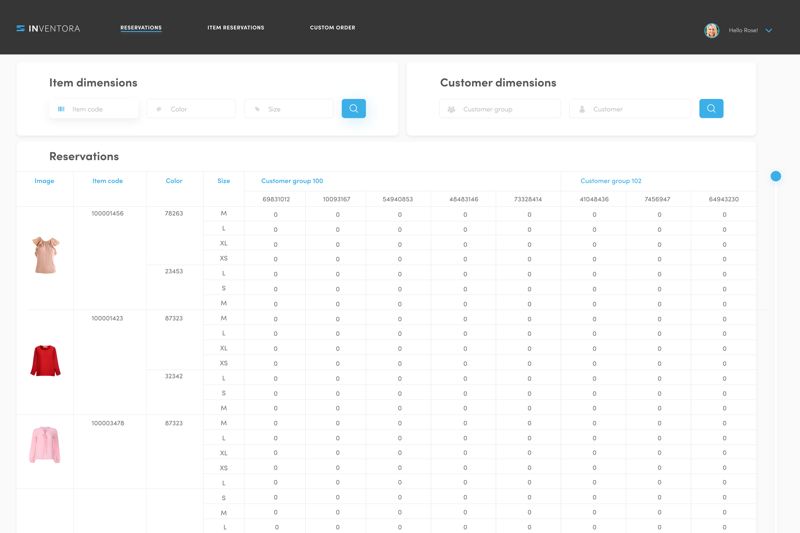The image size is (800, 533).
Task: Click the Item dimensions search button
Action: pyautogui.click(x=354, y=109)
